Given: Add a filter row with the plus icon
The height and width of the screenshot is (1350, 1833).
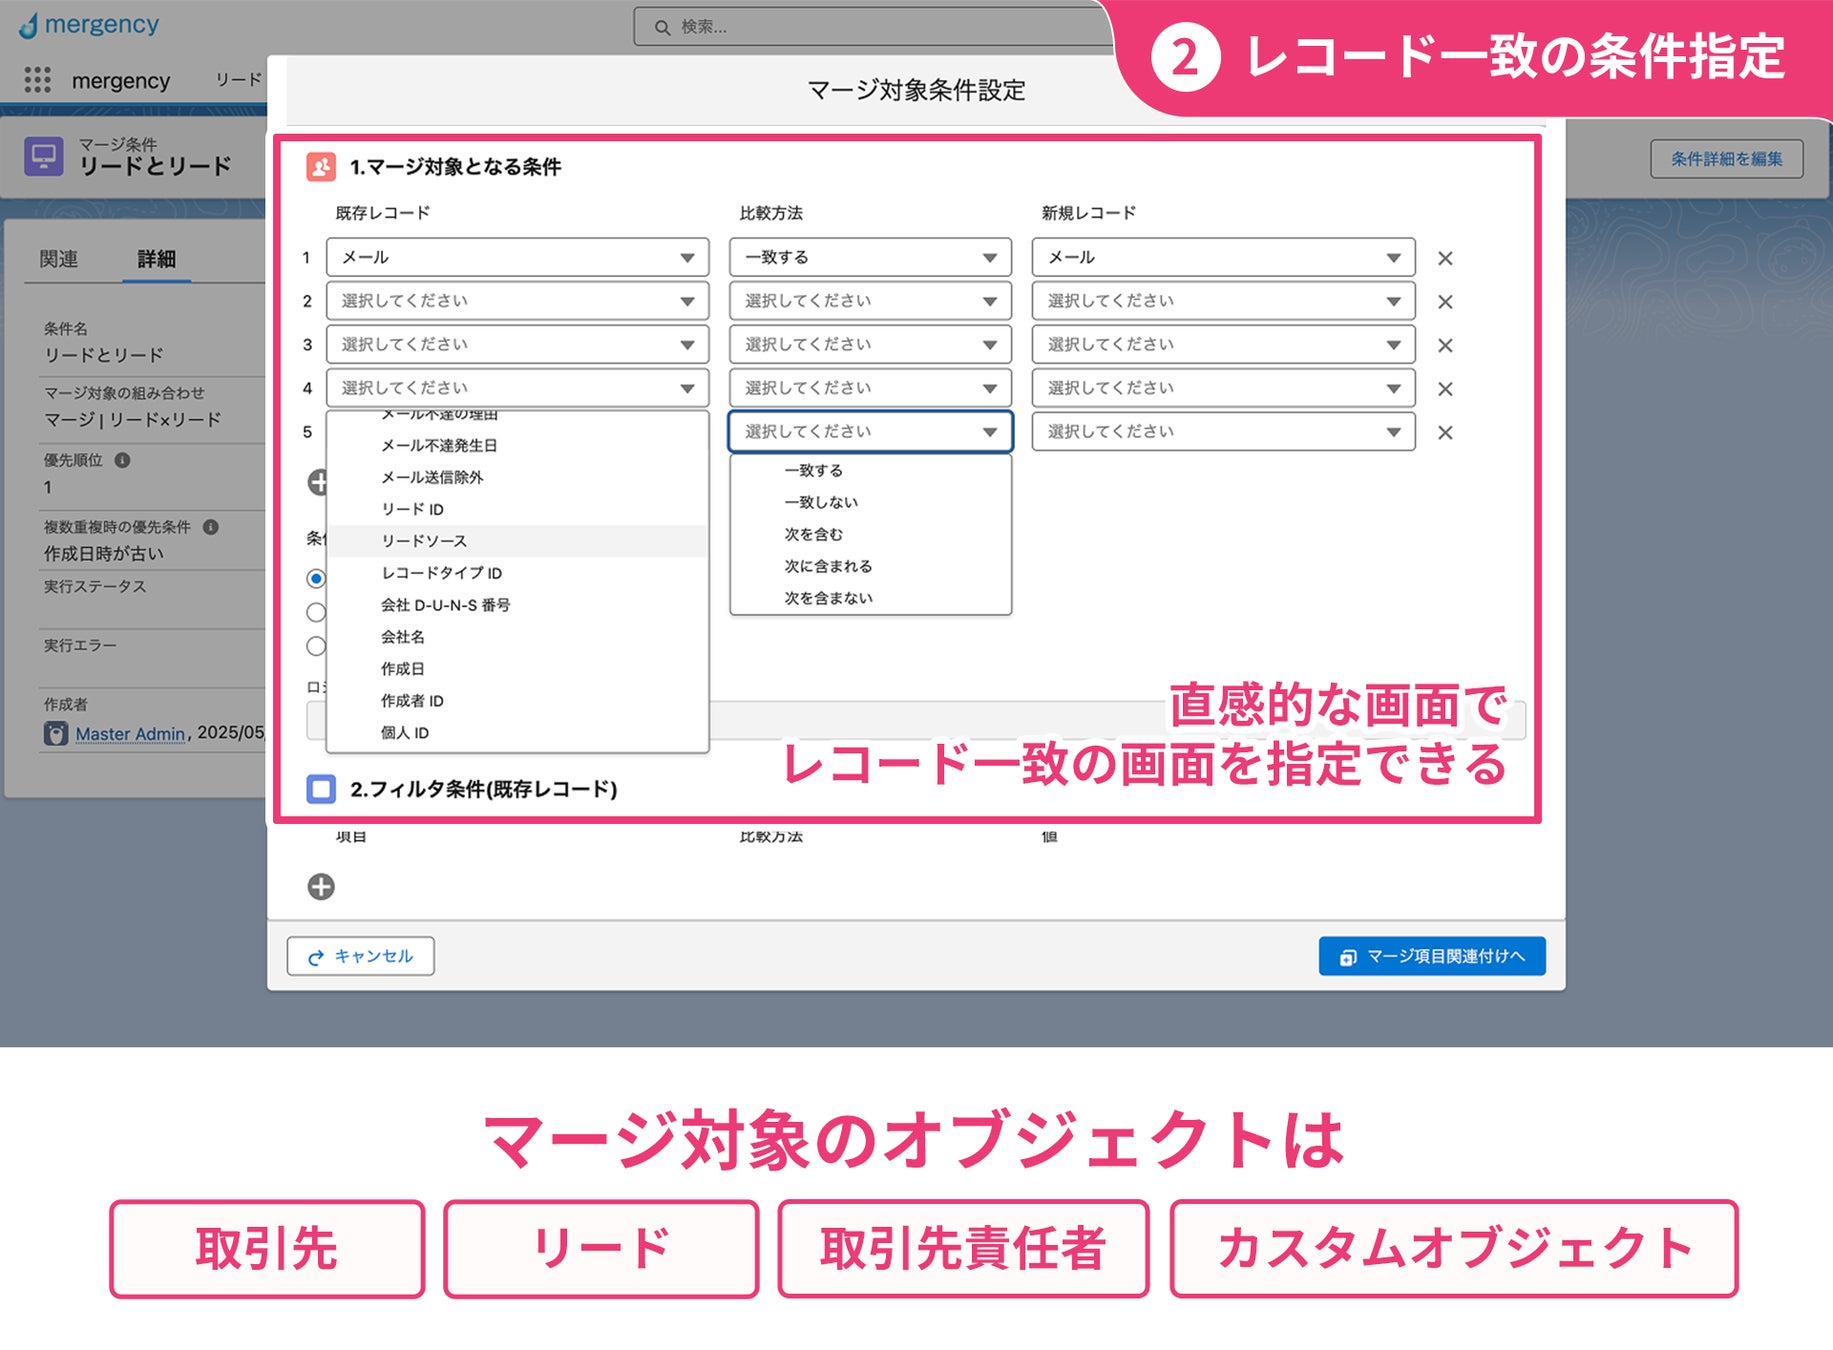Looking at the screenshot, I should [x=321, y=886].
